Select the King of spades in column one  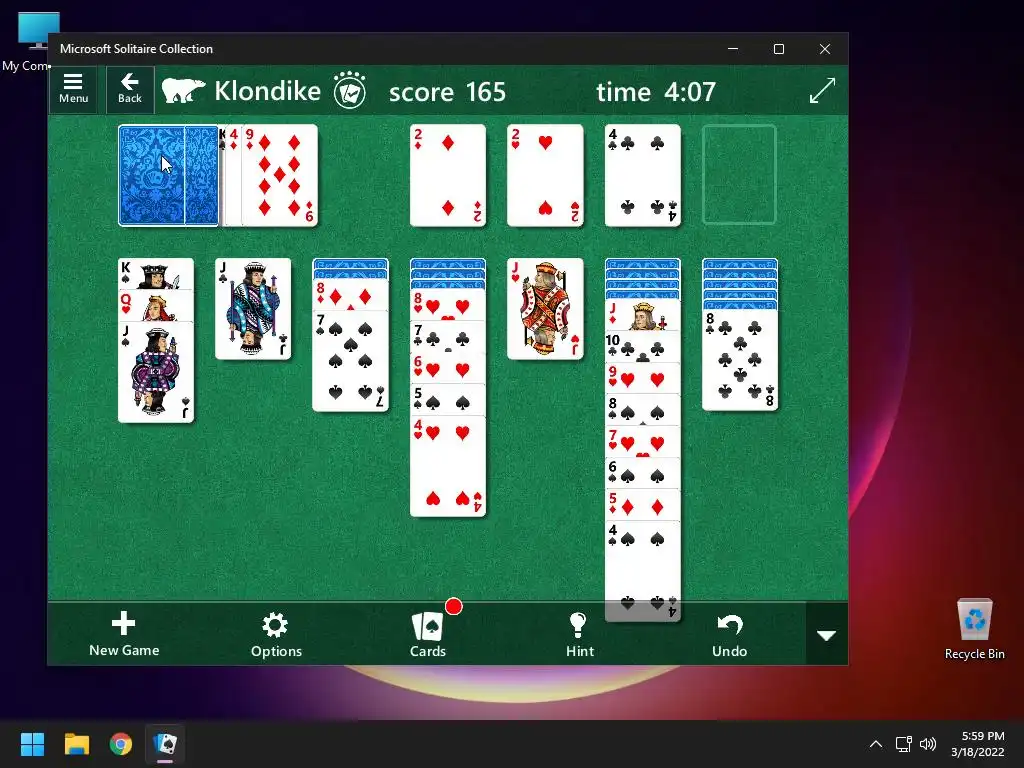click(x=155, y=274)
